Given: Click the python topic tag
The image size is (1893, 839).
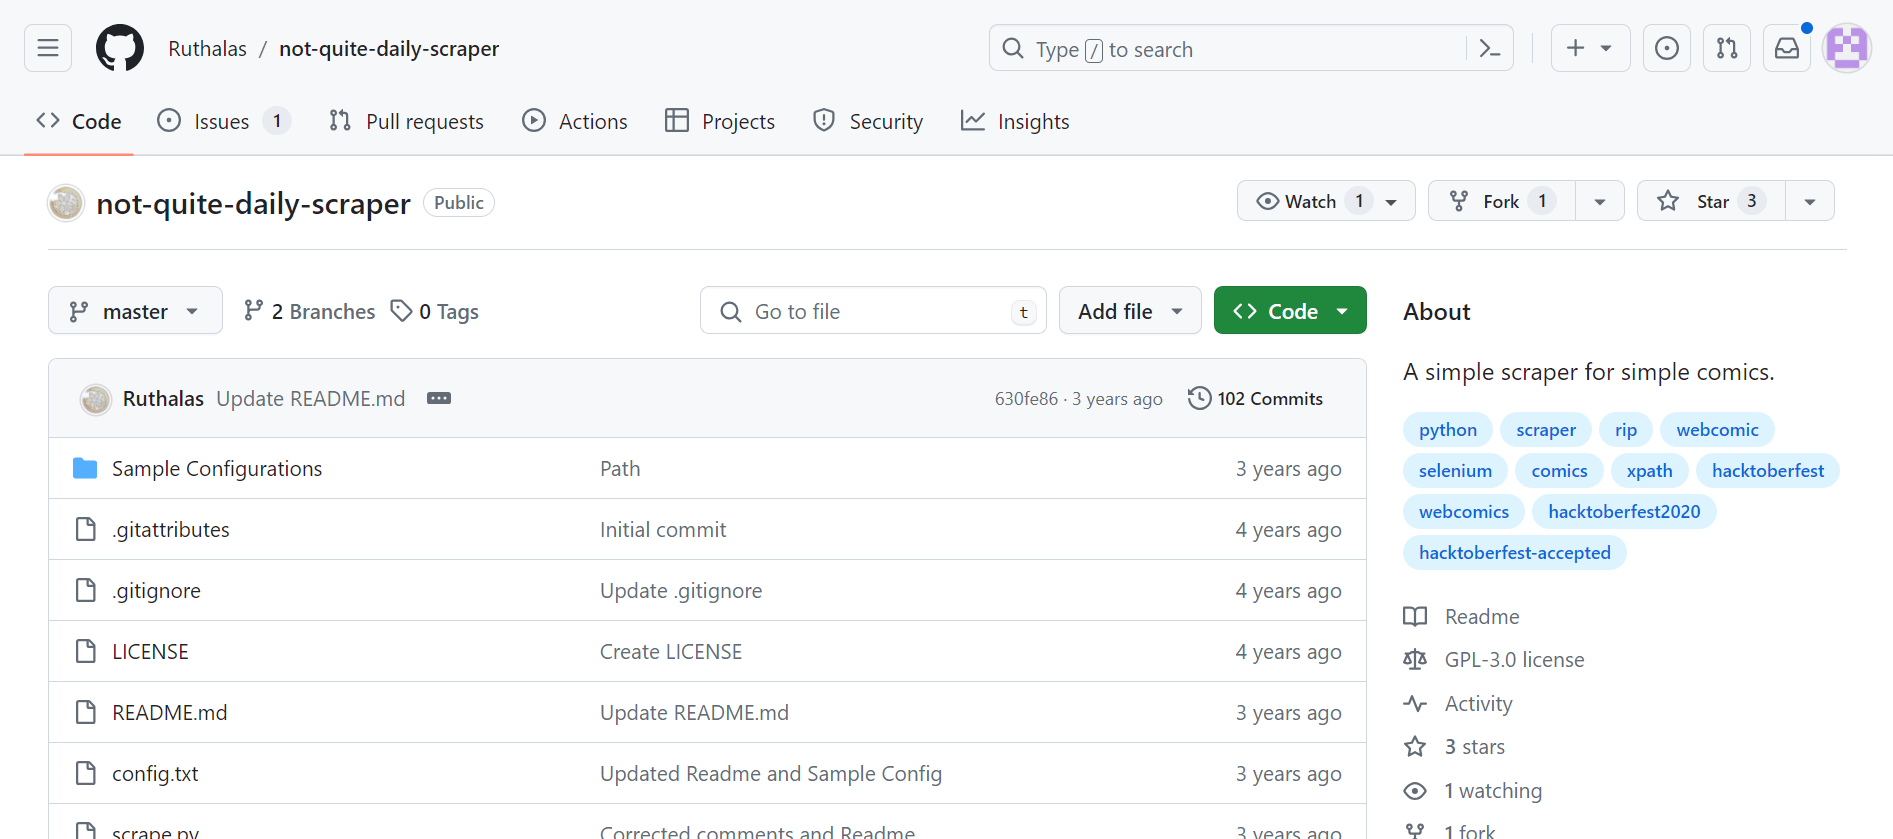Looking at the screenshot, I should pyautogui.click(x=1447, y=430).
